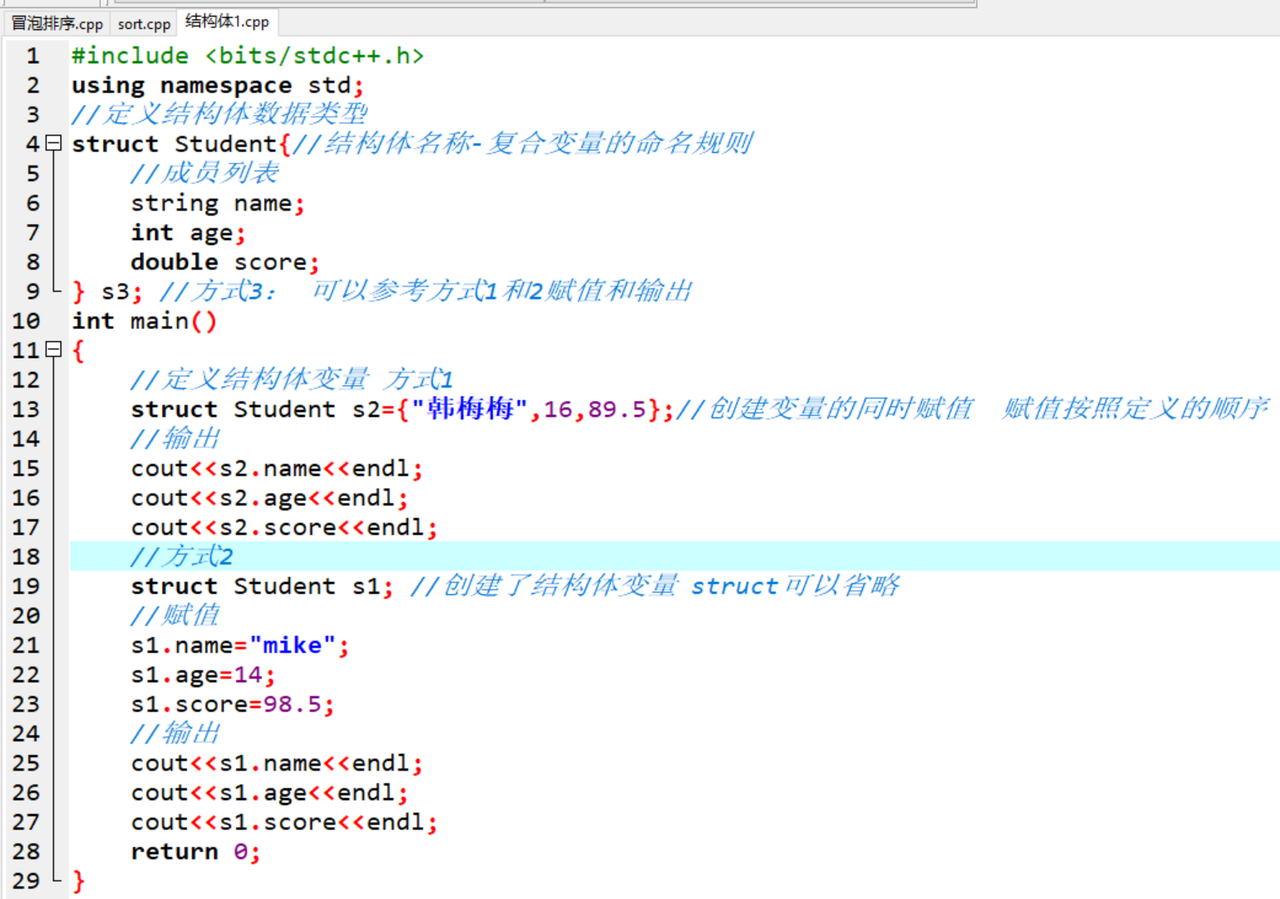This screenshot has width=1280, height=899.
Task: Click the "韩梅梅" string literal
Action: (x=469, y=409)
